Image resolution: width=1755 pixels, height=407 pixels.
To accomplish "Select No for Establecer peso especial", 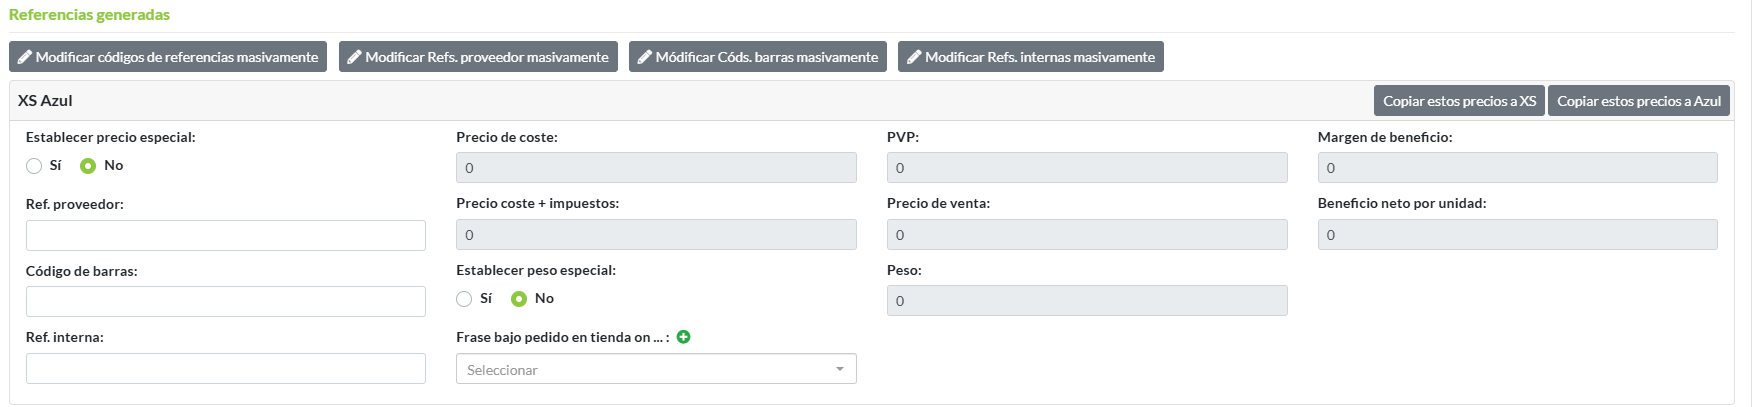I will tap(519, 299).
